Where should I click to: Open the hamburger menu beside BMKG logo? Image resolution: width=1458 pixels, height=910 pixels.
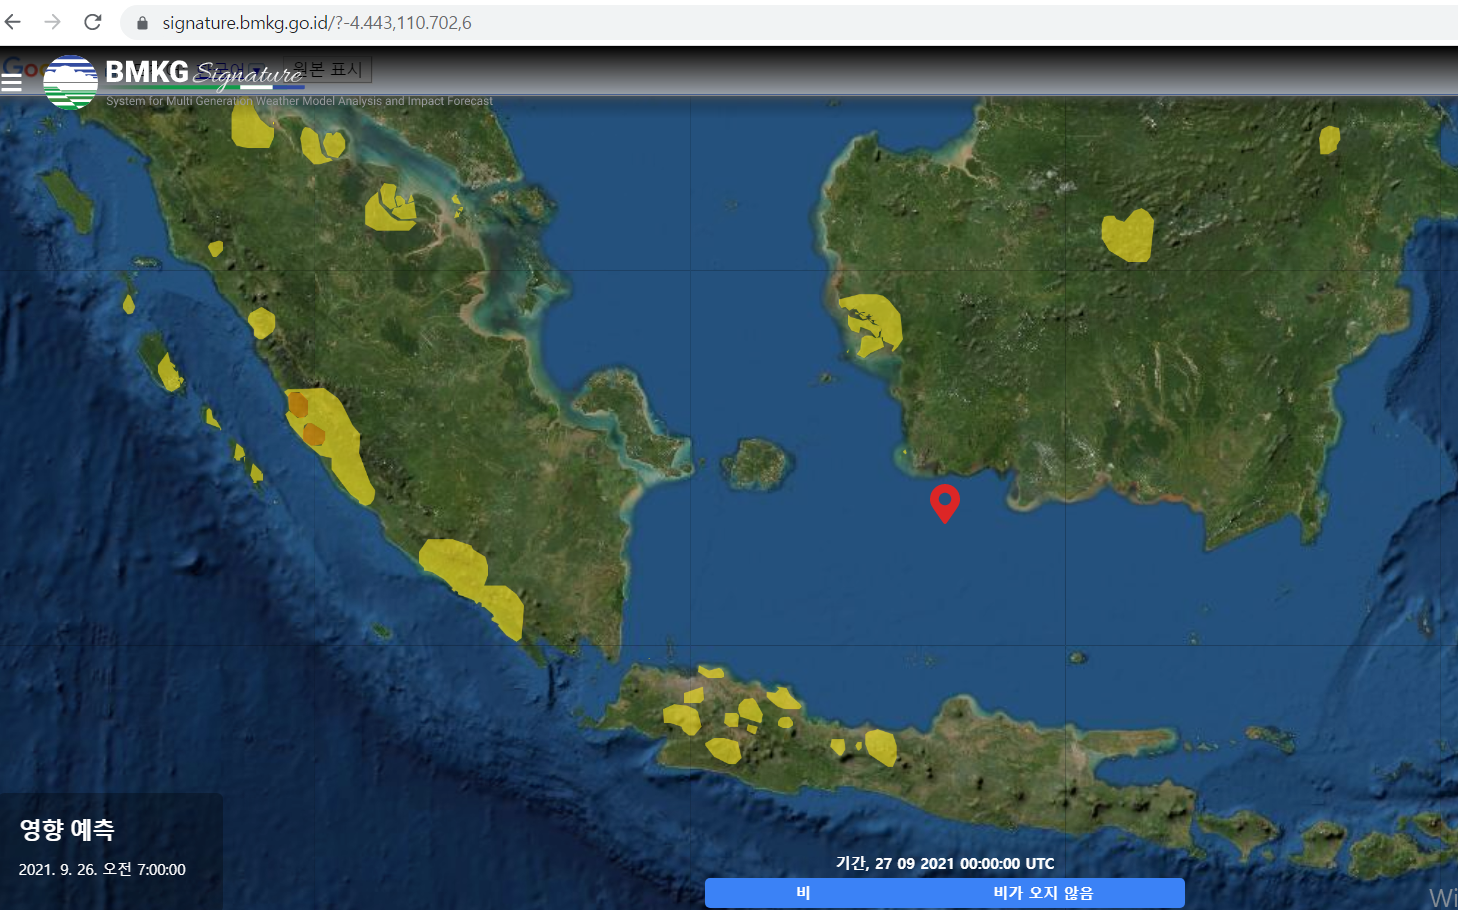click(12, 82)
